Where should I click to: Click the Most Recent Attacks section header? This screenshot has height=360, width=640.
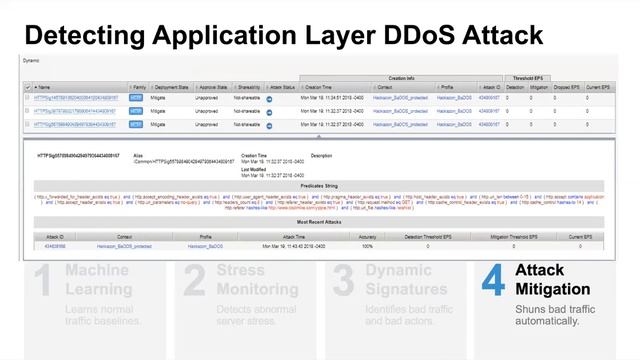pos(319,222)
